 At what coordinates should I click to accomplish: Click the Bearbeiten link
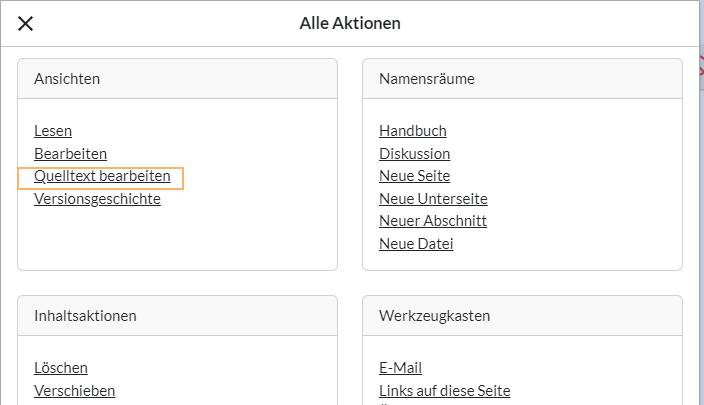click(x=70, y=154)
